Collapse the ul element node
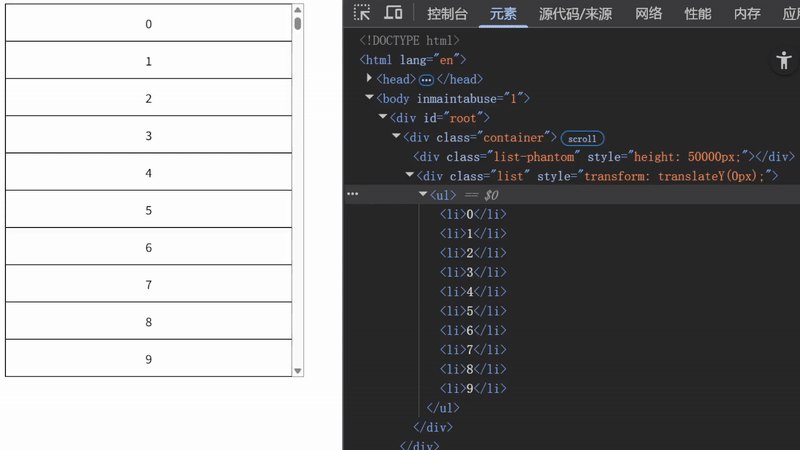The width and height of the screenshot is (800, 450). [422, 195]
